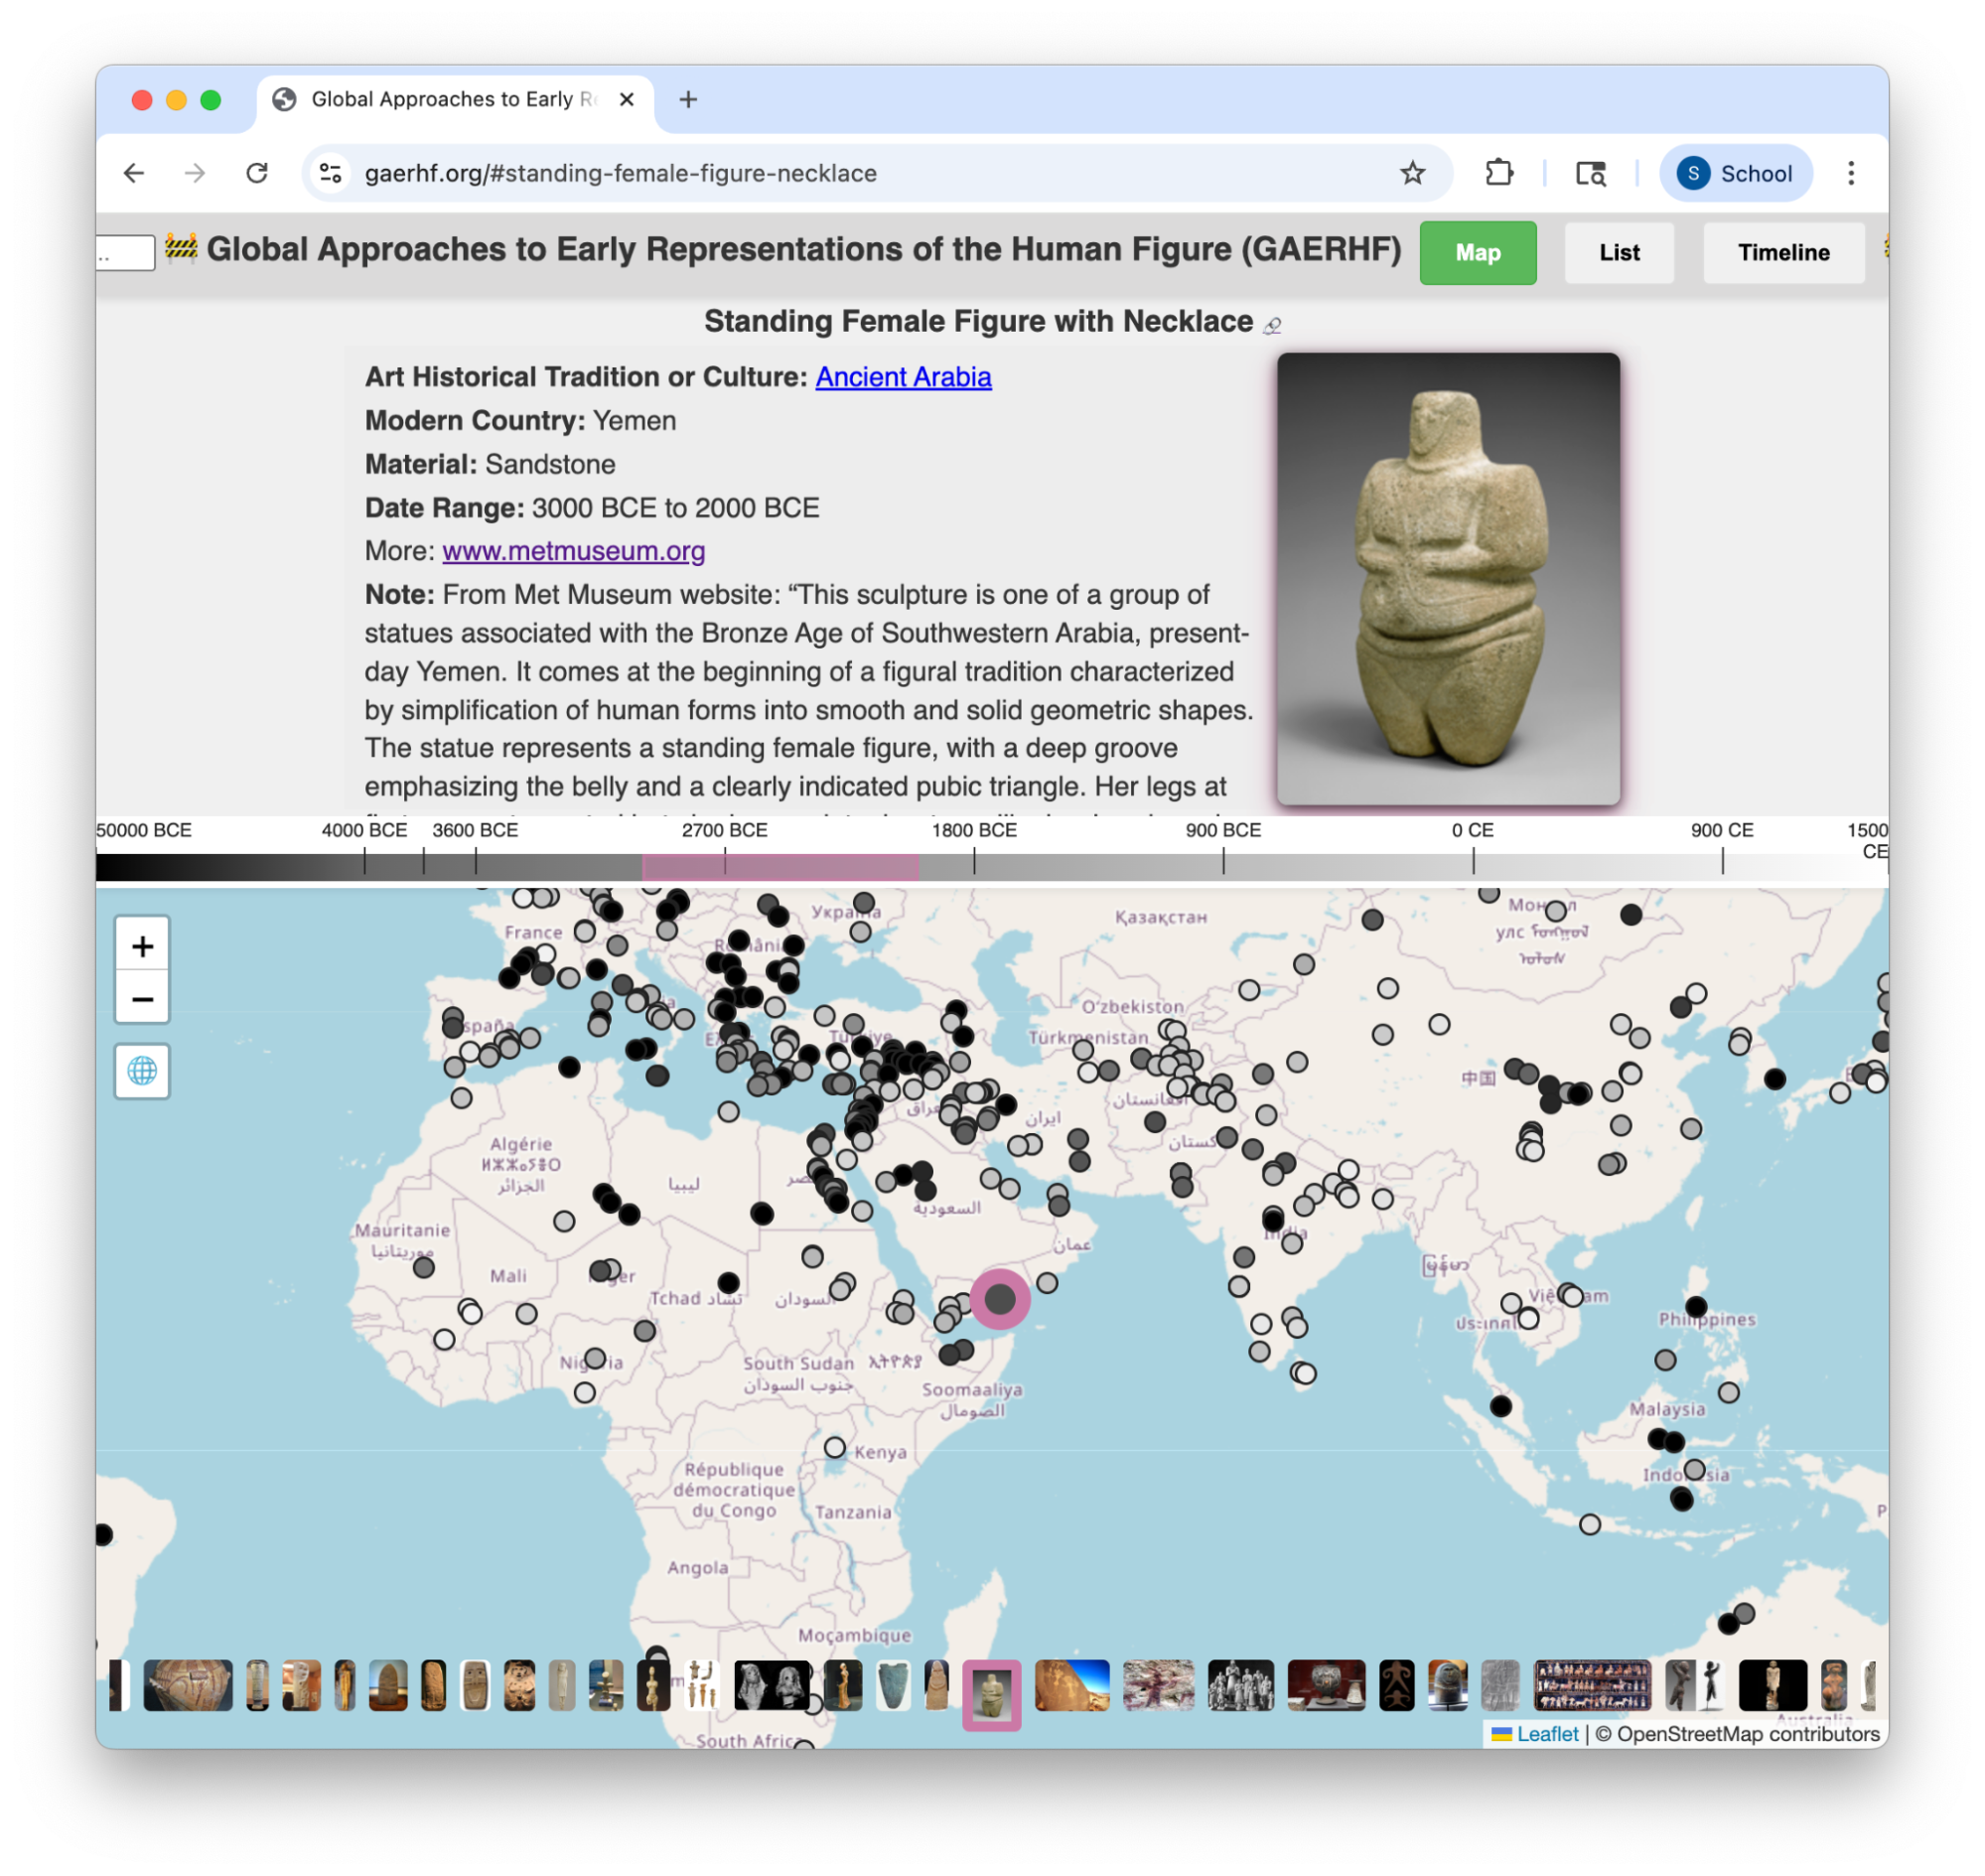Switch to the Map view
This screenshot has width=1985, height=1876.
point(1476,253)
